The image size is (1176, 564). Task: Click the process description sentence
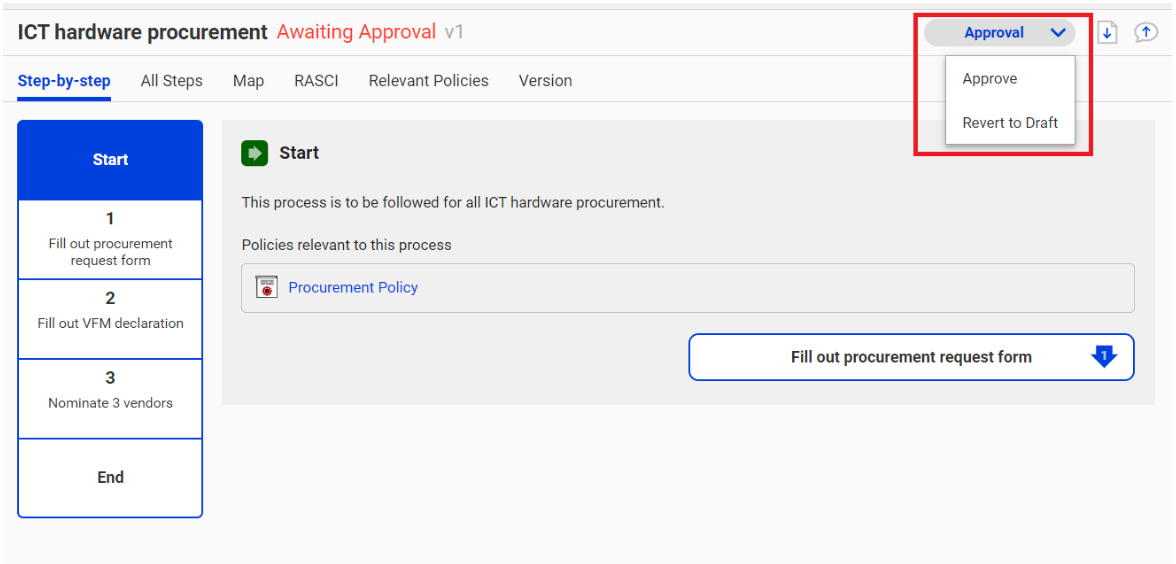pyautogui.click(x=453, y=203)
